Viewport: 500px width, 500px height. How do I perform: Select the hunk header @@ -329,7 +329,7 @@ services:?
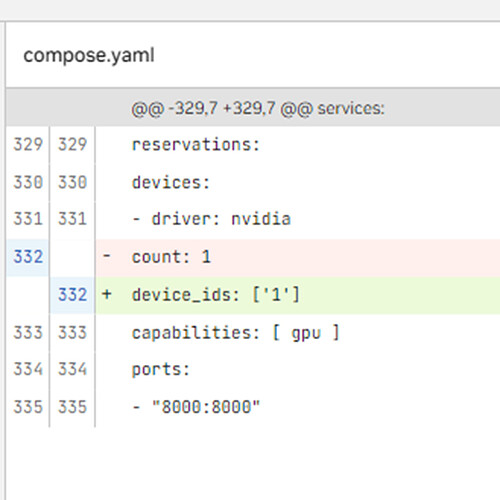click(x=258, y=109)
